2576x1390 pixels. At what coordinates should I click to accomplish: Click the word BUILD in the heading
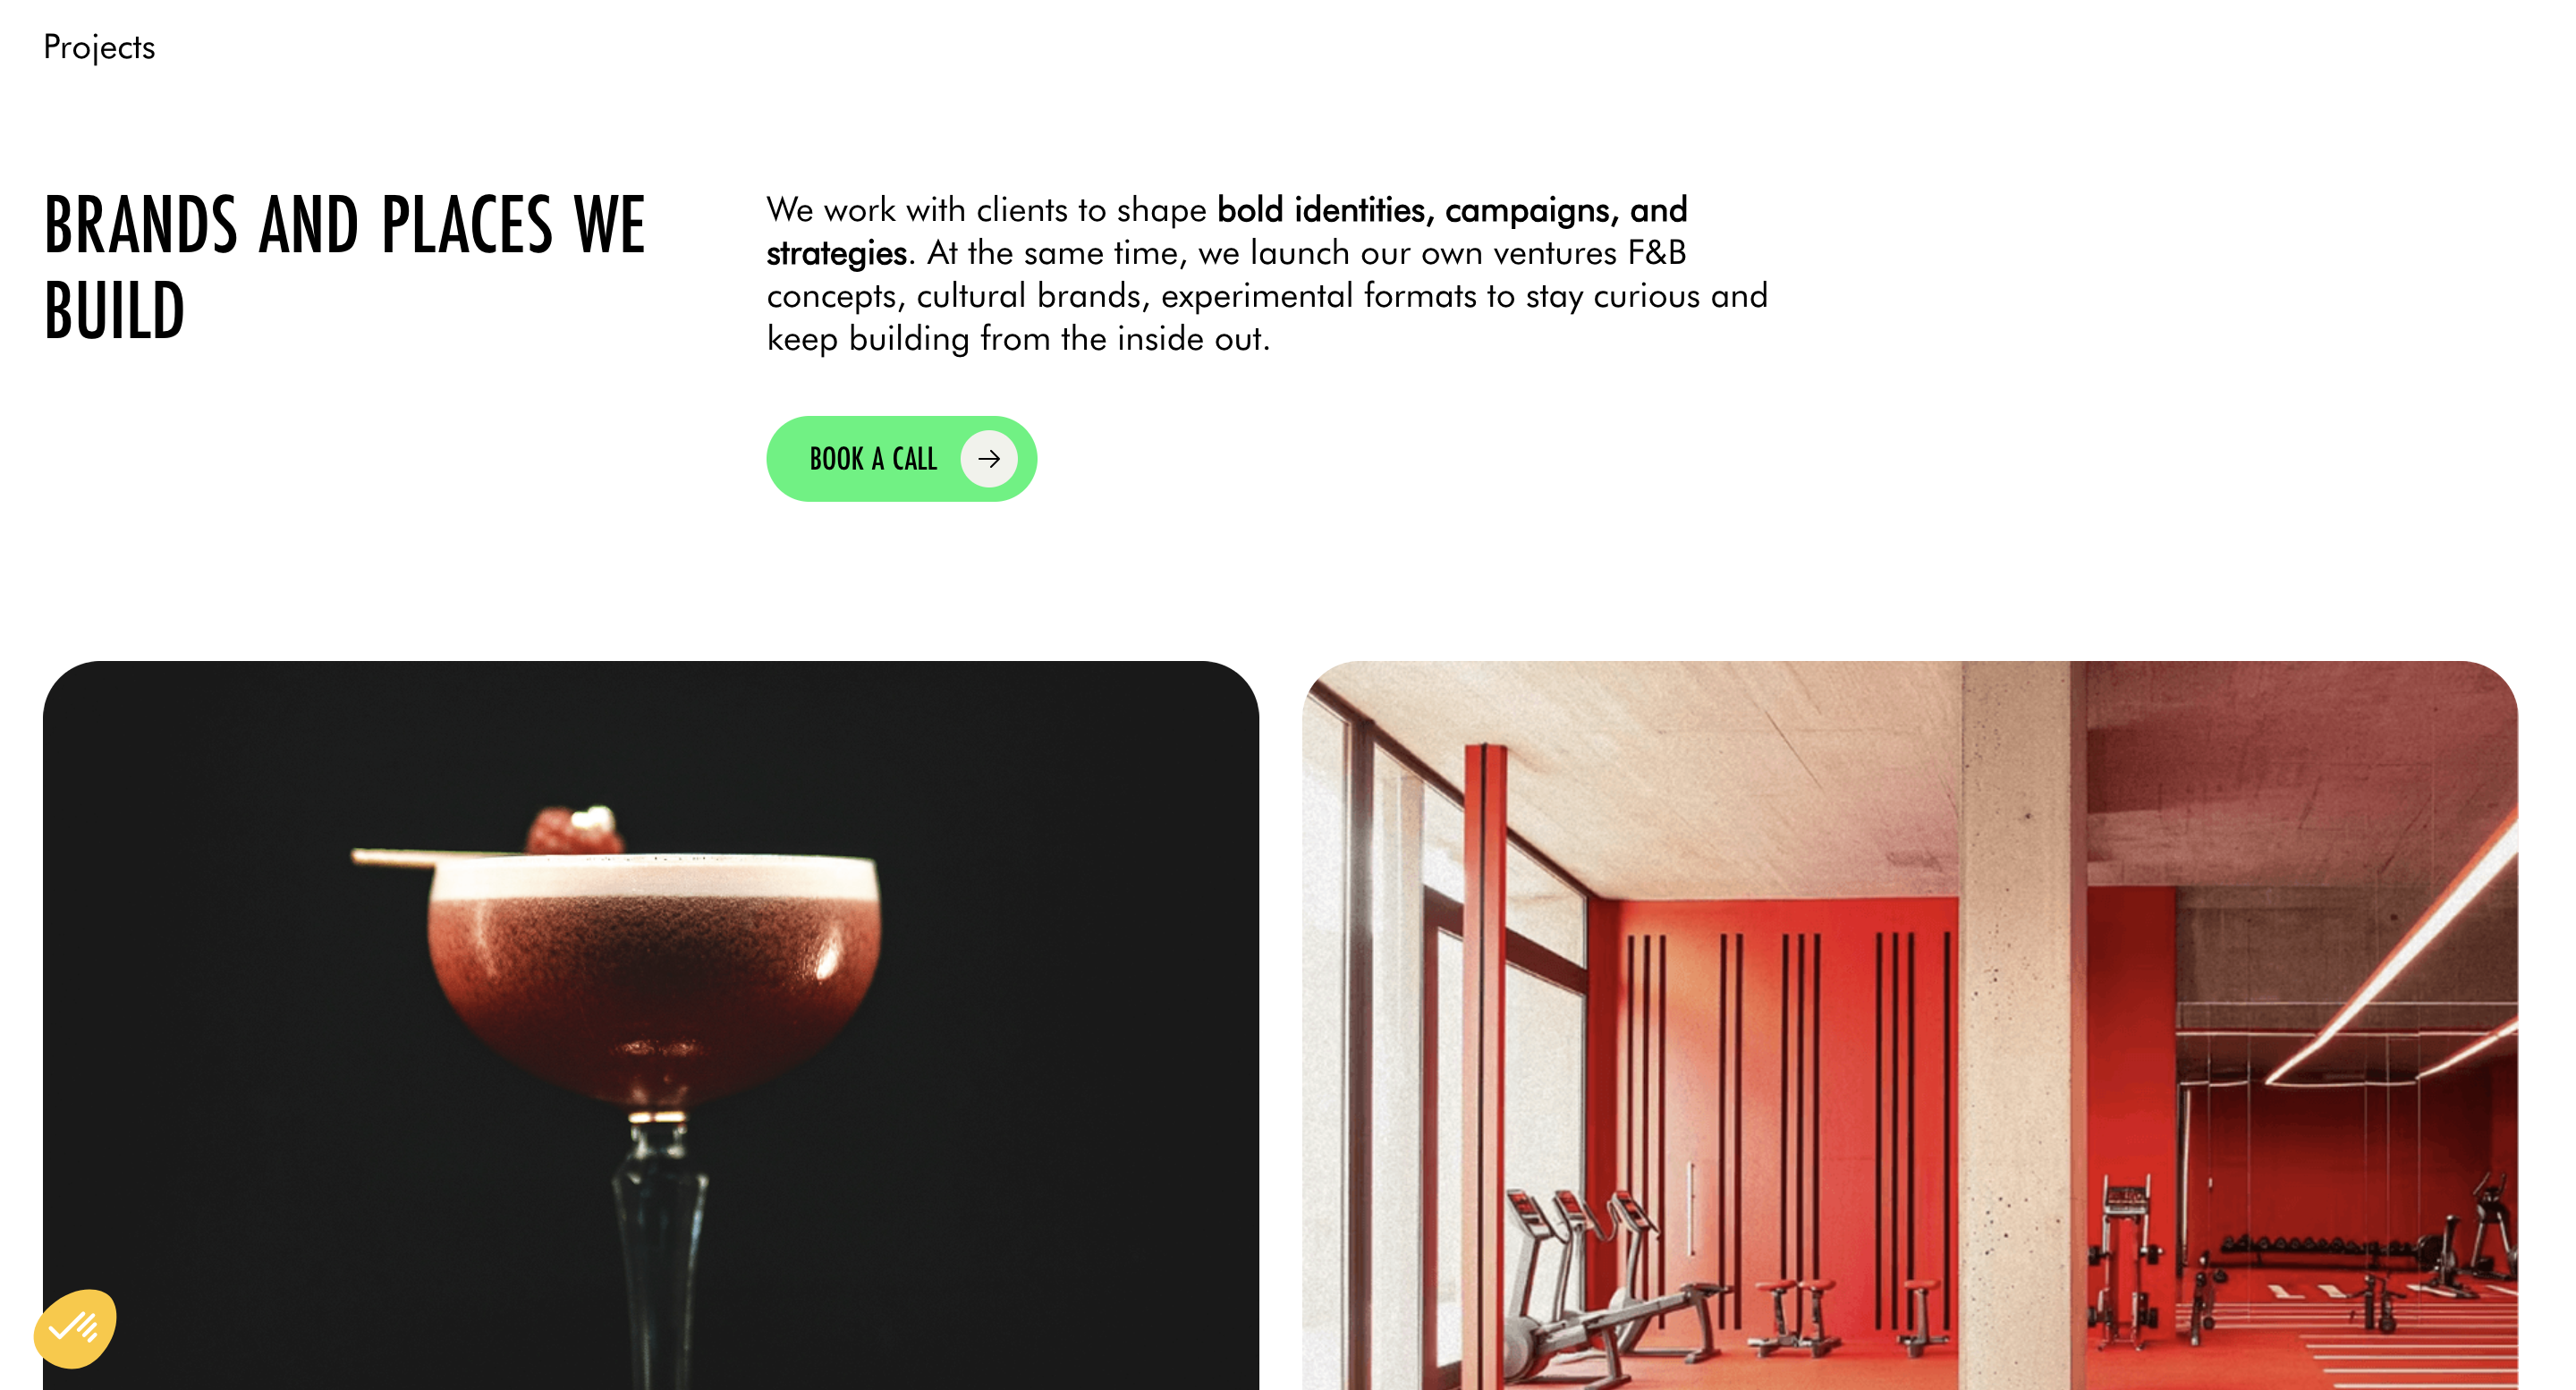tap(115, 311)
